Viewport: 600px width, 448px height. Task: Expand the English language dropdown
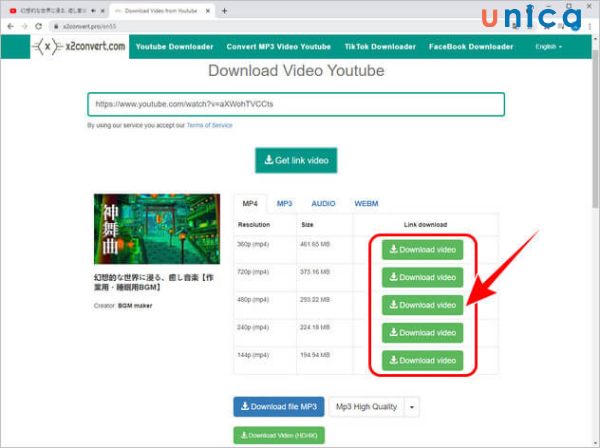[x=549, y=47]
